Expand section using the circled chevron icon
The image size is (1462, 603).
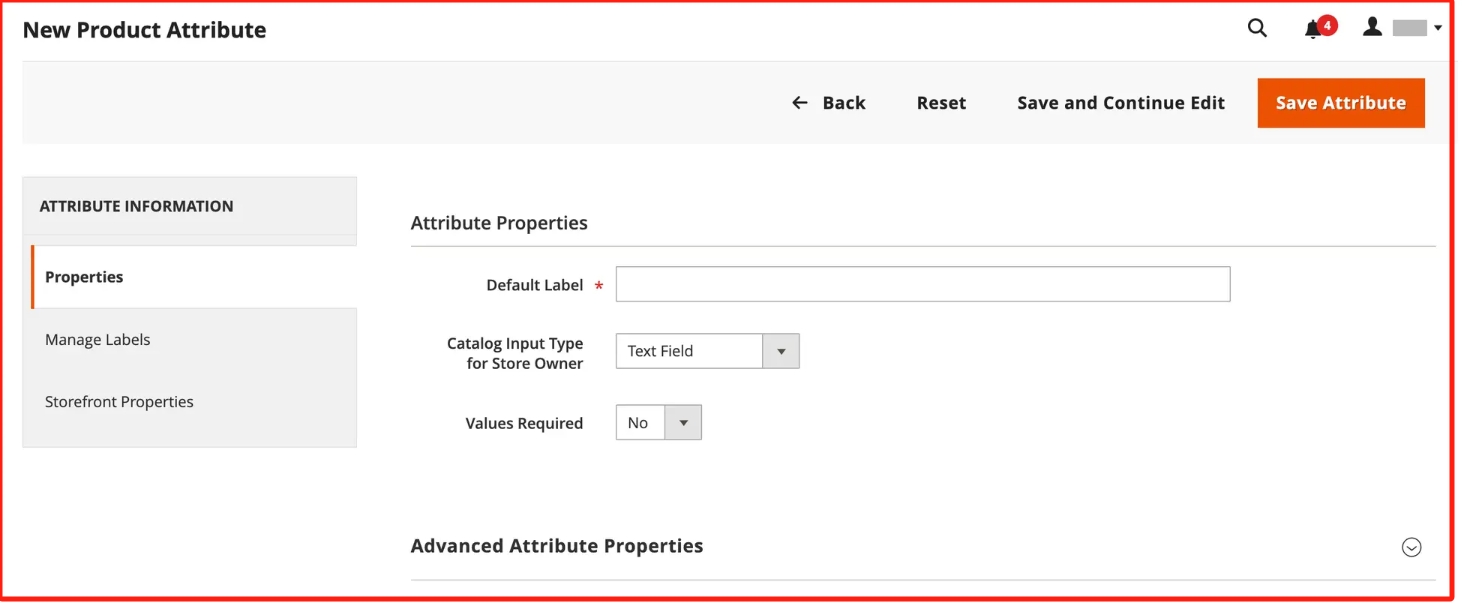(1411, 547)
